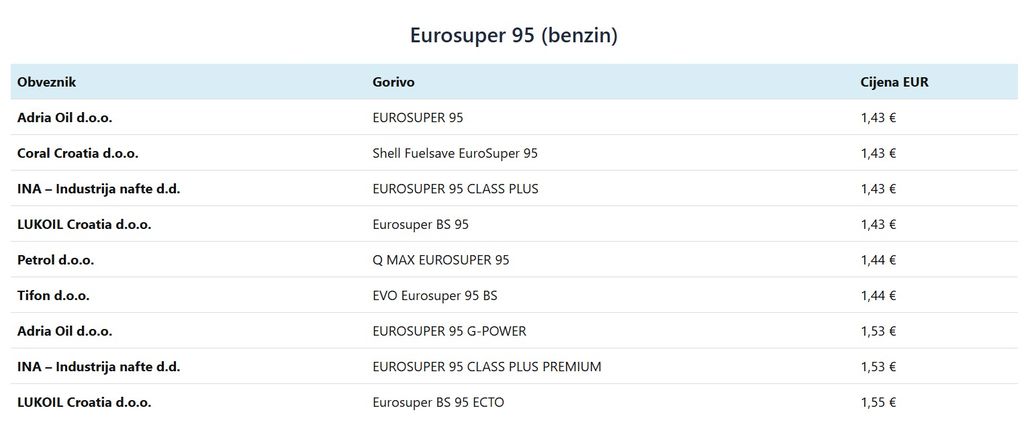This screenshot has height=431, width=1024.
Task: Click the Gorivo column header
Action: click(393, 82)
